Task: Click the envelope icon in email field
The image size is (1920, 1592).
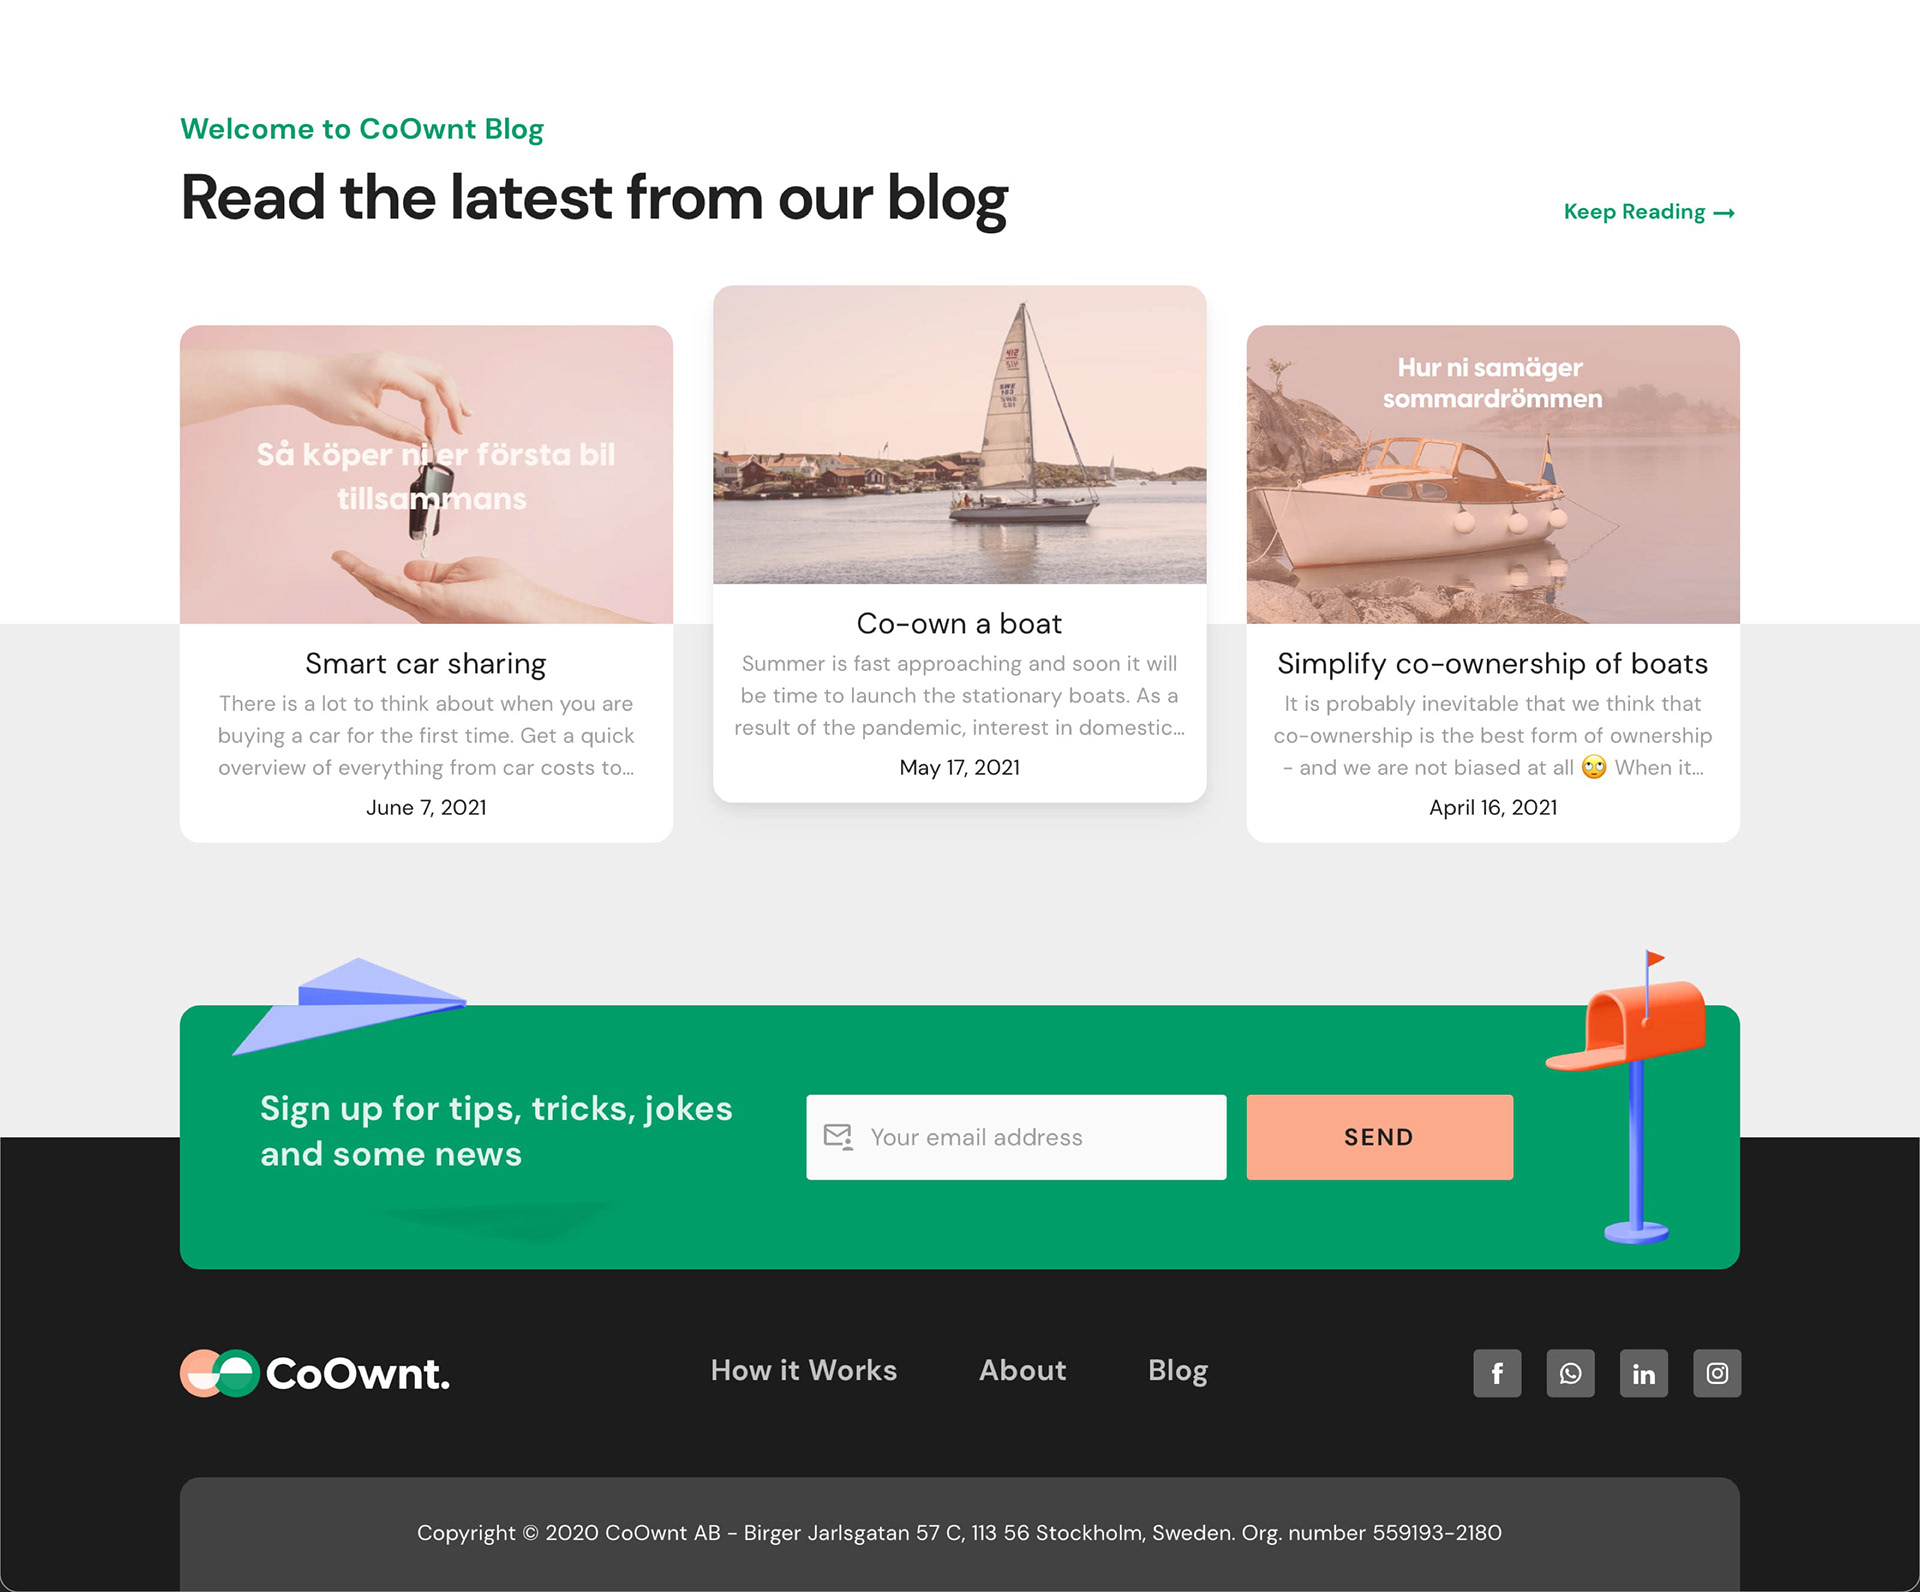Action: coord(838,1137)
